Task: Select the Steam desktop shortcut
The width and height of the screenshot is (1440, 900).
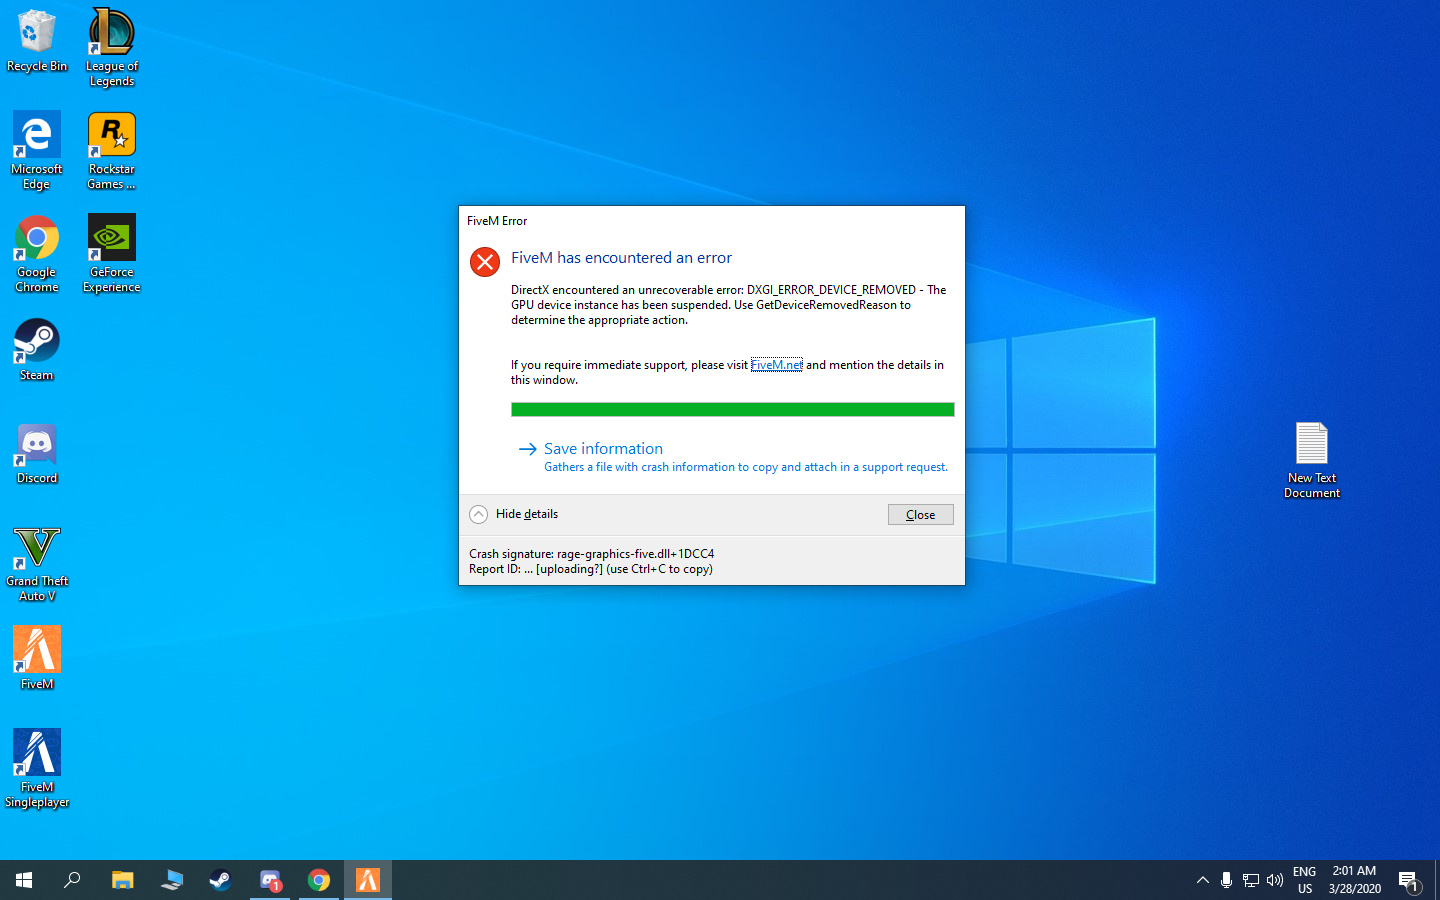Action: pyautogui.click(x=37, y=350)
